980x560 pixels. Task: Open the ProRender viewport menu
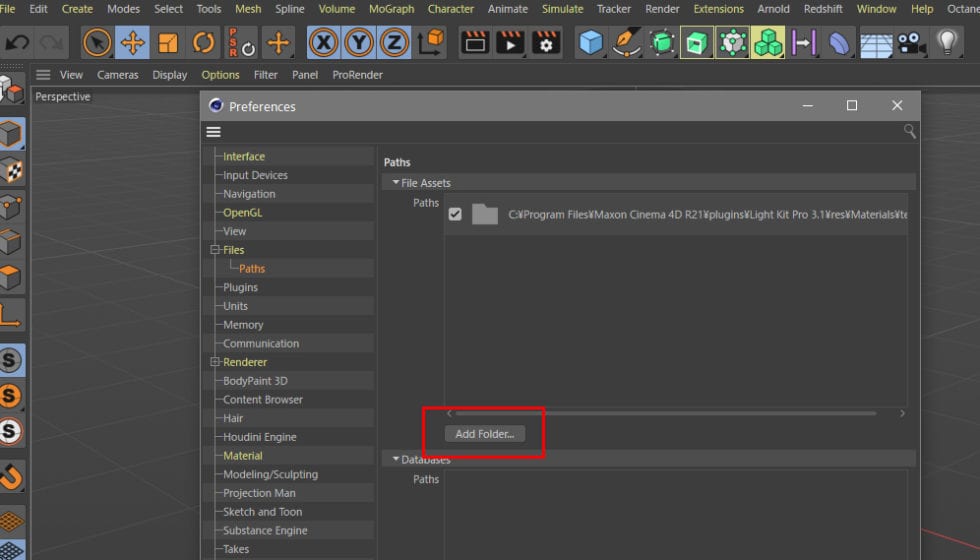click(358, 75)
